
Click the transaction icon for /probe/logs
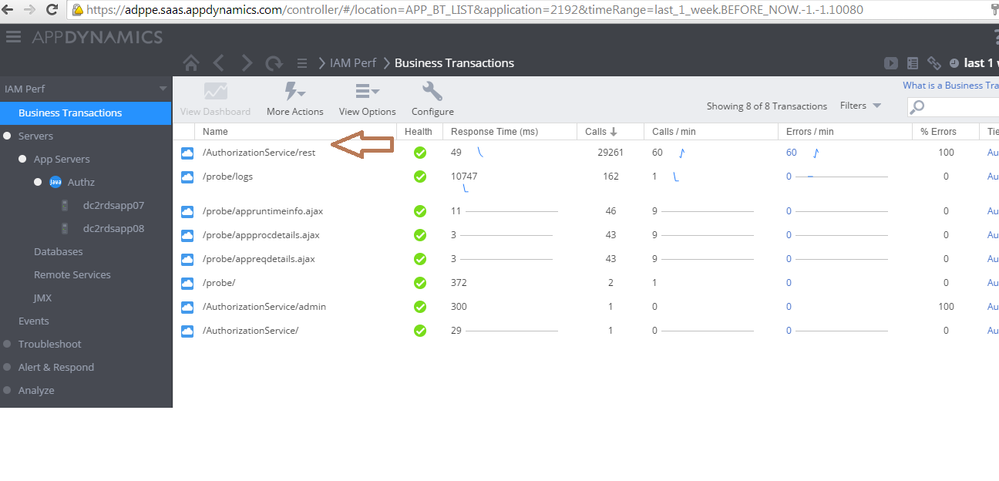[x=186, y=177]
